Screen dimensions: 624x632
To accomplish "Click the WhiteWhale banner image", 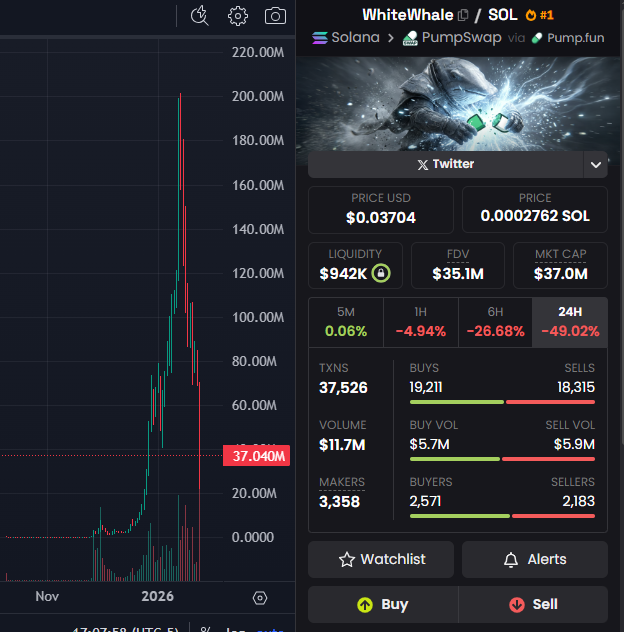I will [x=458, y=104].
